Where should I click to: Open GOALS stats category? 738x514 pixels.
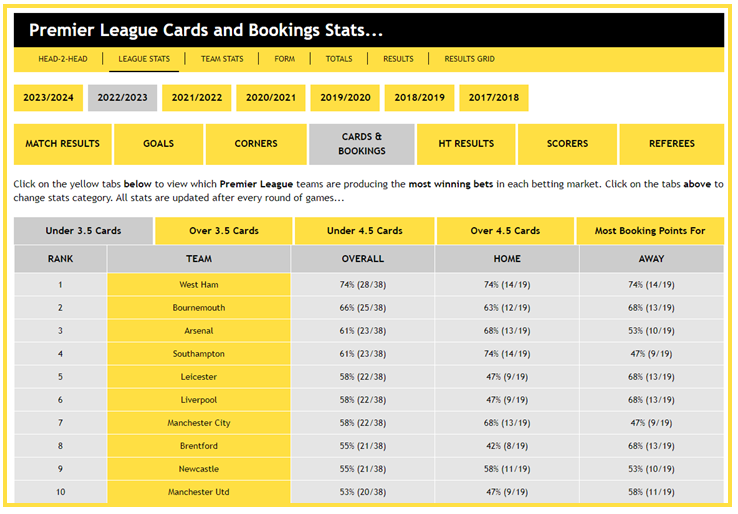click(159, 144)
